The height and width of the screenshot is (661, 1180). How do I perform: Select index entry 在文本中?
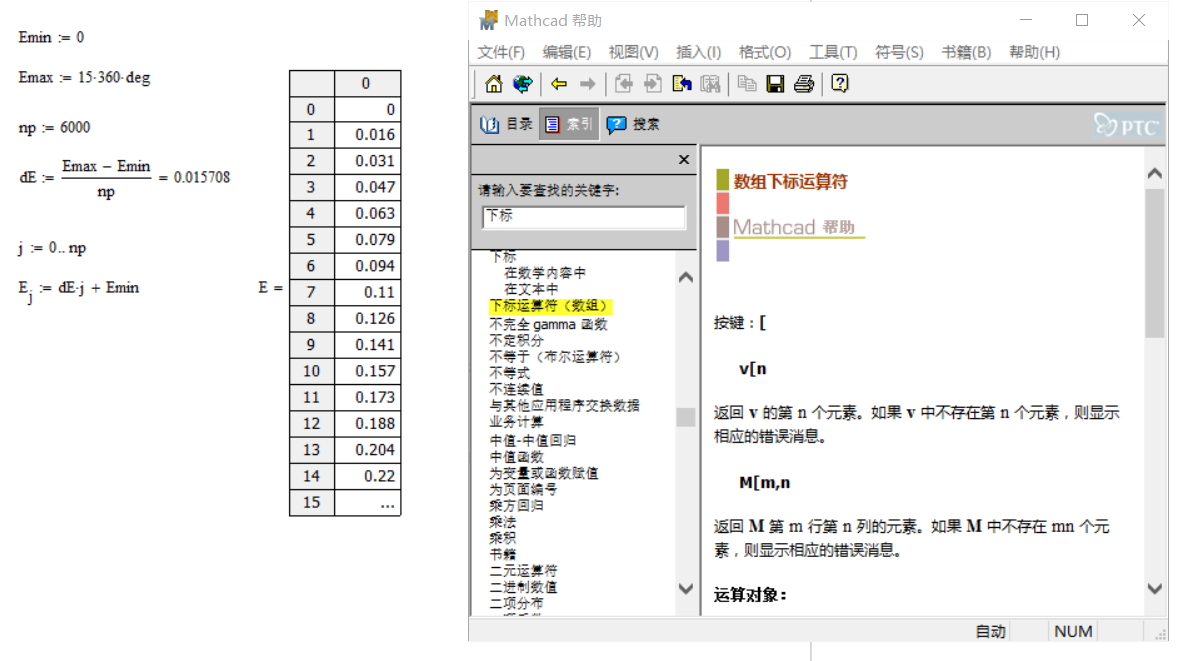pyautogui.click(x=531, y=289)
